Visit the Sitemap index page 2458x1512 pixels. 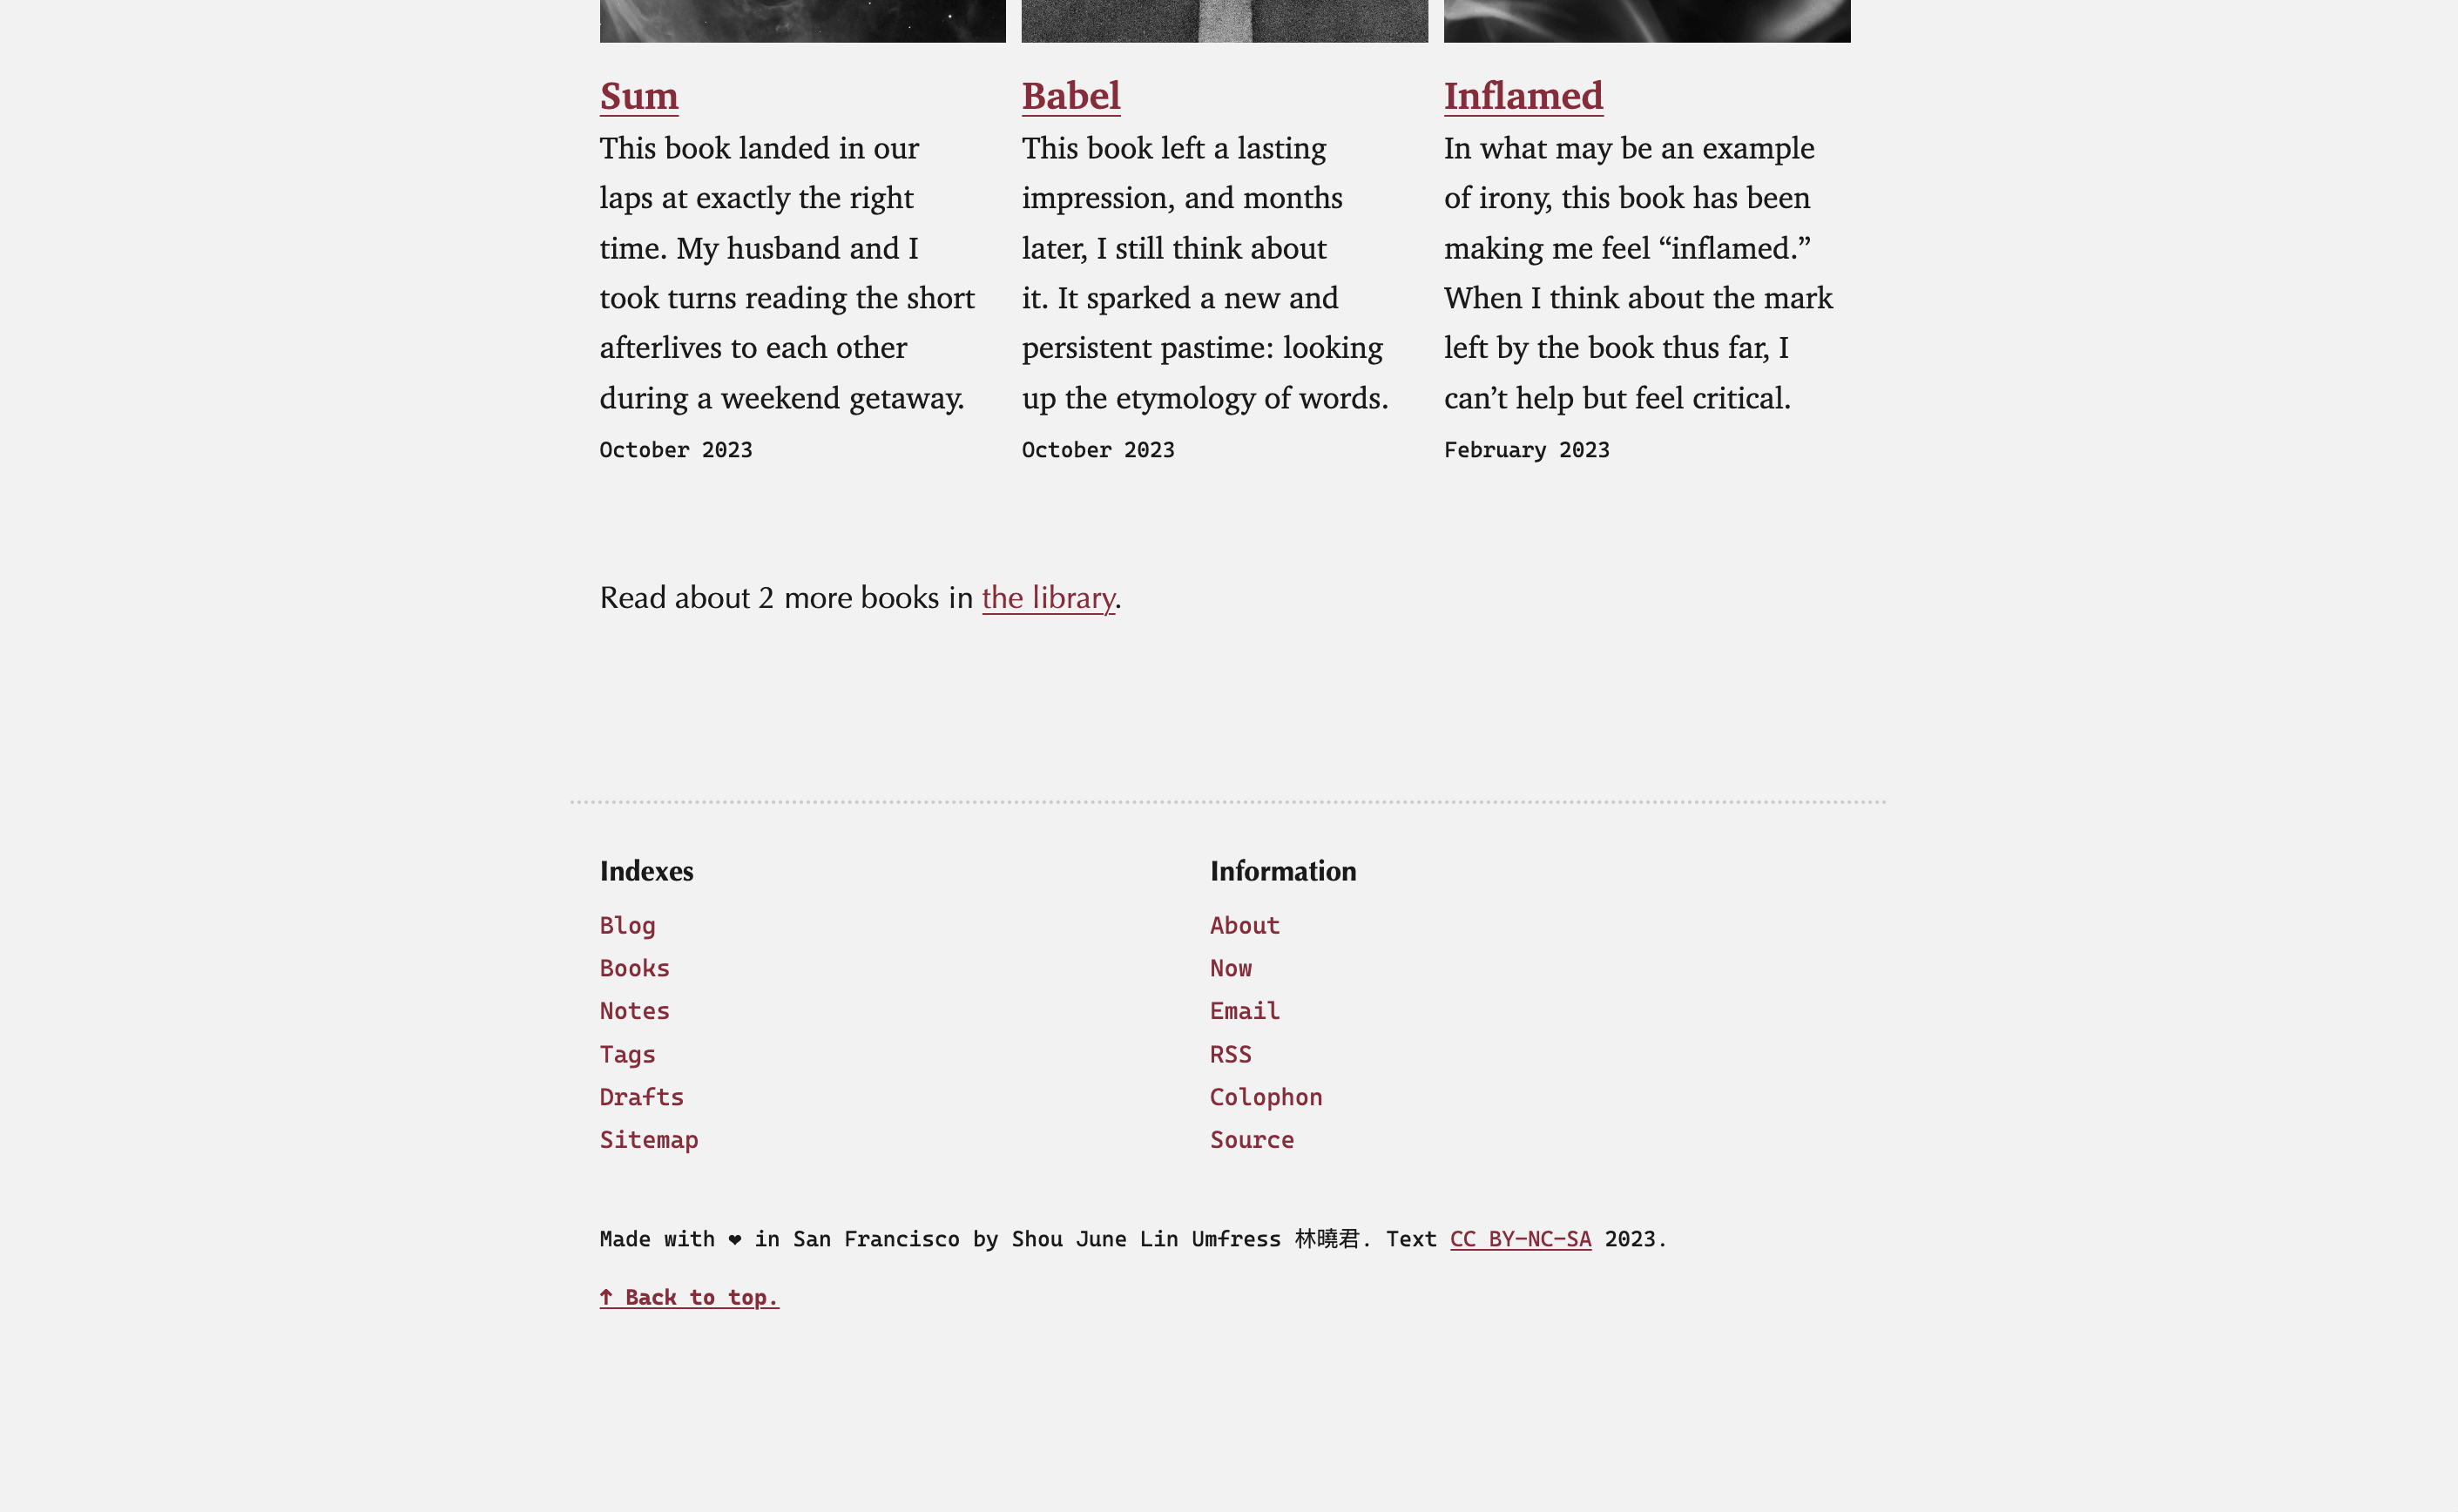tap(648, 1140)
